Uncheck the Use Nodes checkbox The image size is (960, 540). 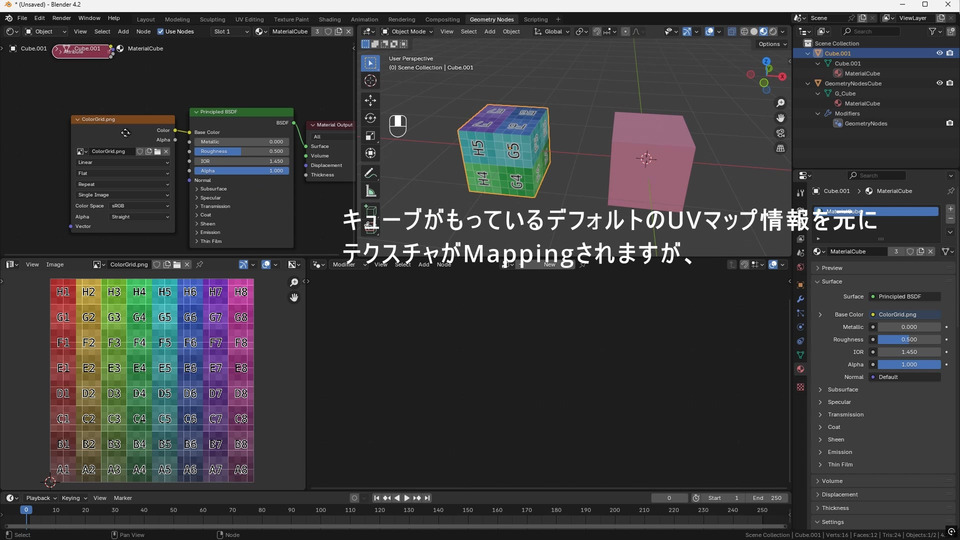click(x=160, y=31)
